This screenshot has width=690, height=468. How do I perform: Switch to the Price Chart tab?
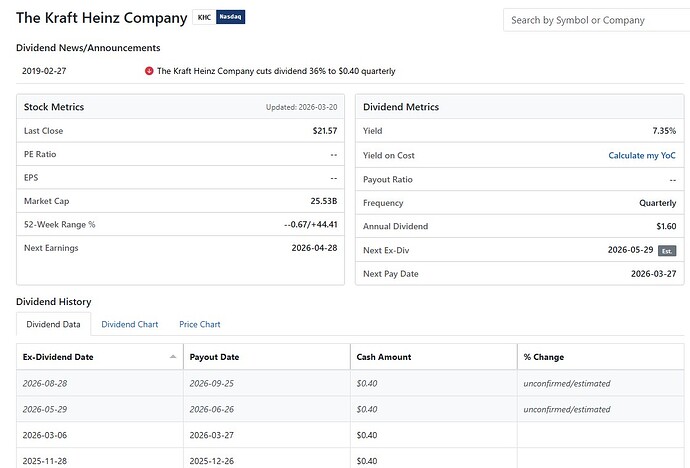pyautogui.click(x=200, y=324)
